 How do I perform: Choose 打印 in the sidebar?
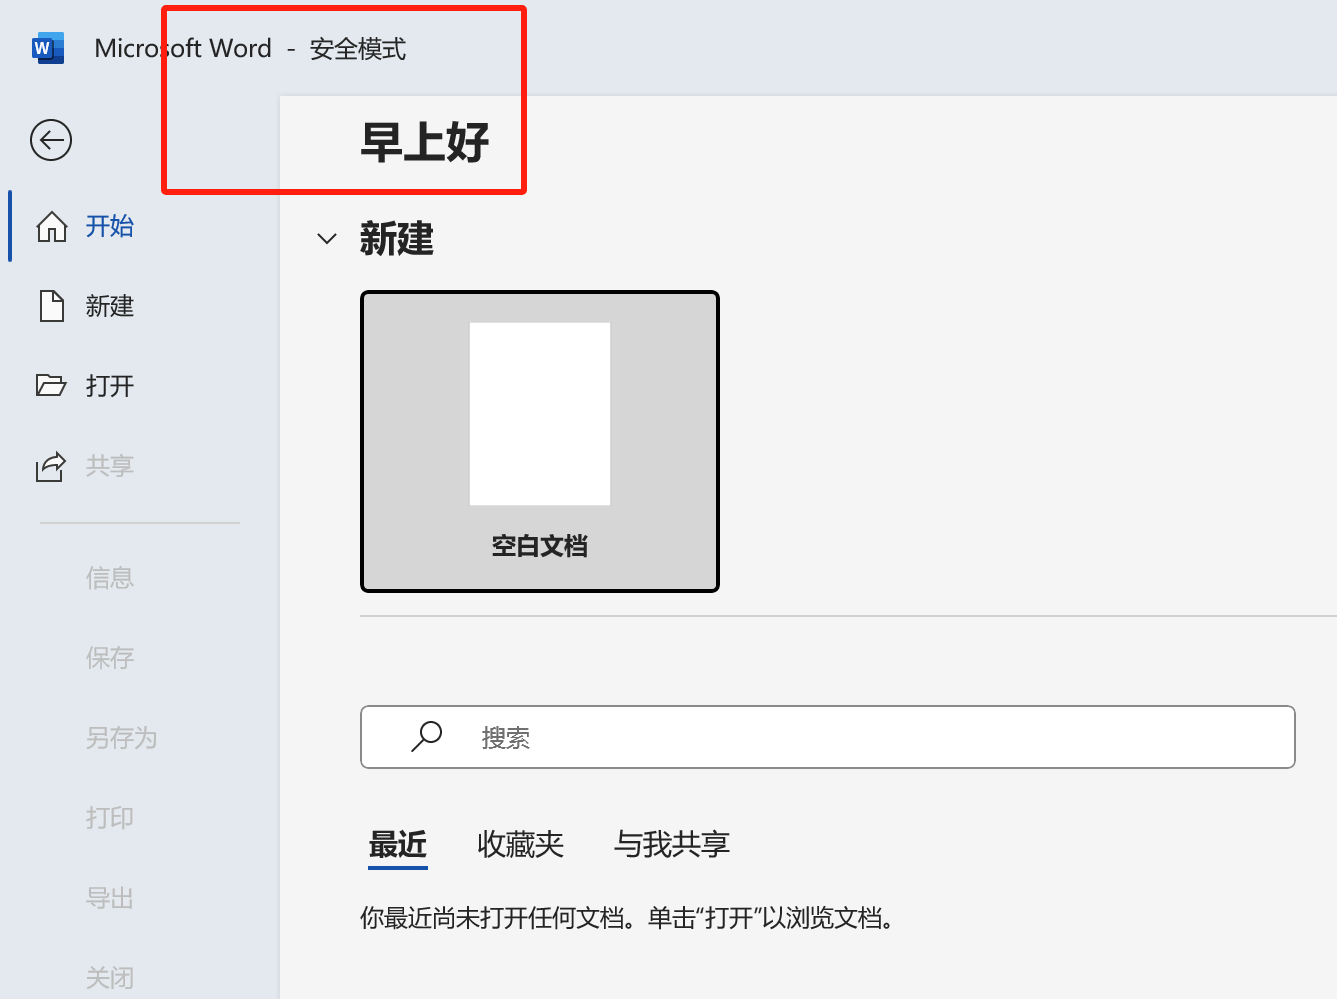[110, 818]
